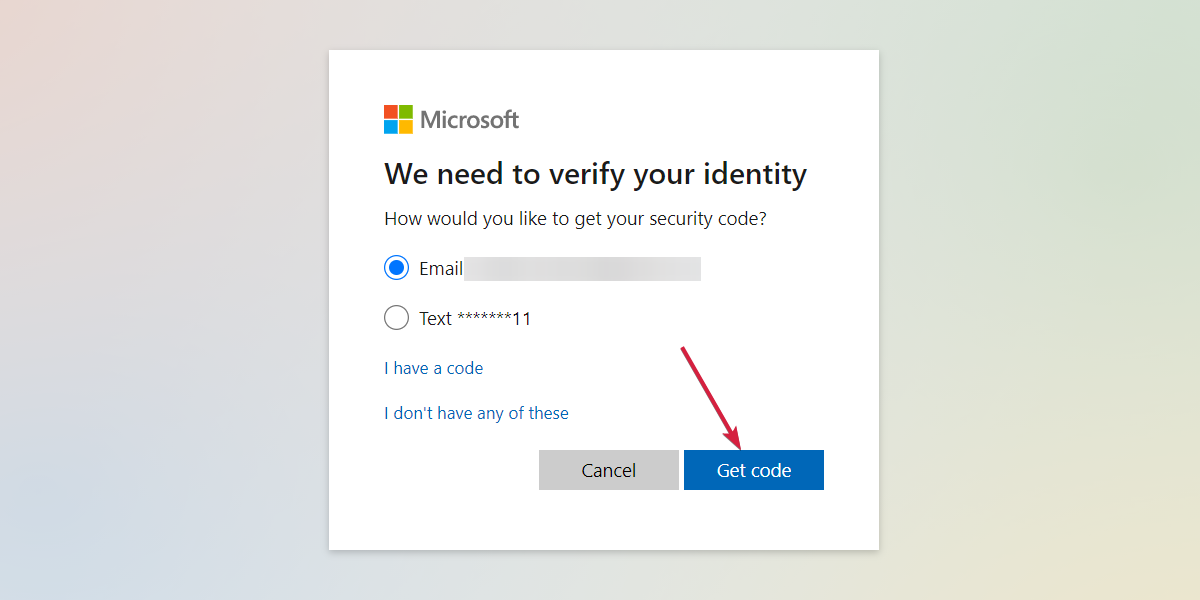Choose the Email option label
Viewport: 1200px width, 600px height.
point(441,268)
